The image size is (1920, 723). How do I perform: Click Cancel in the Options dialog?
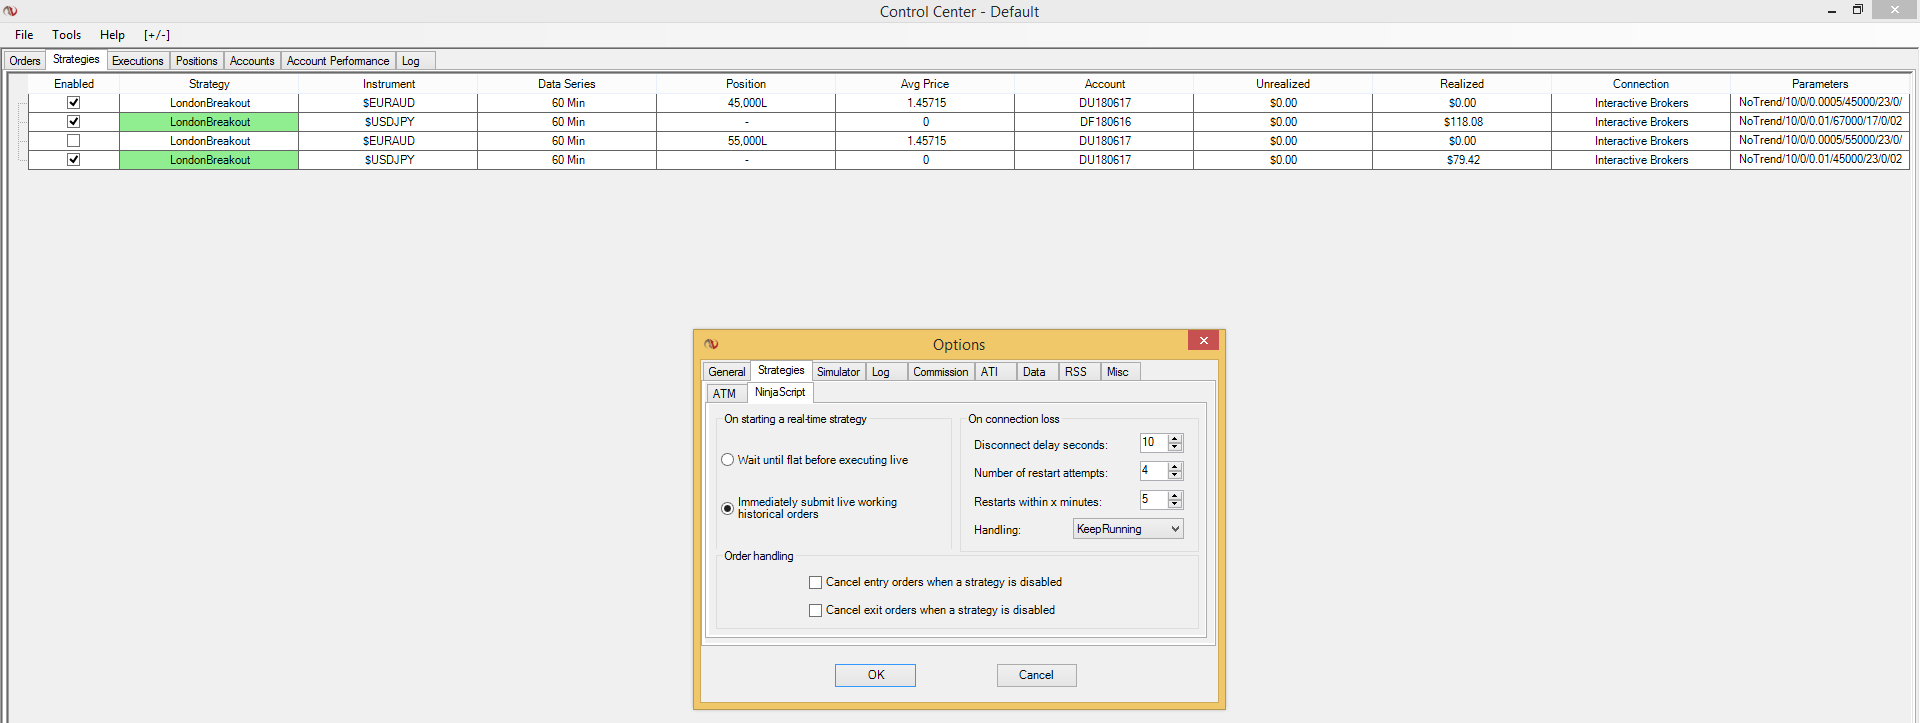1036,675
